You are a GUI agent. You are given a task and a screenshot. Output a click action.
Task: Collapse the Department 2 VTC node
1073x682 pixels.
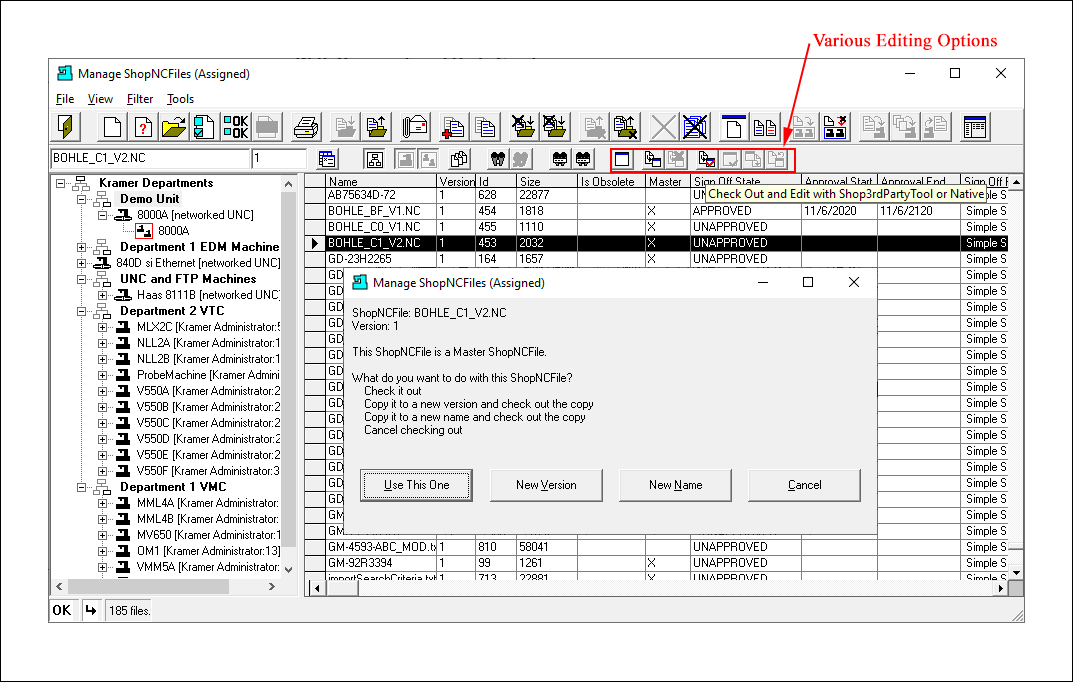pyautogui.click(x=81, y=311)
